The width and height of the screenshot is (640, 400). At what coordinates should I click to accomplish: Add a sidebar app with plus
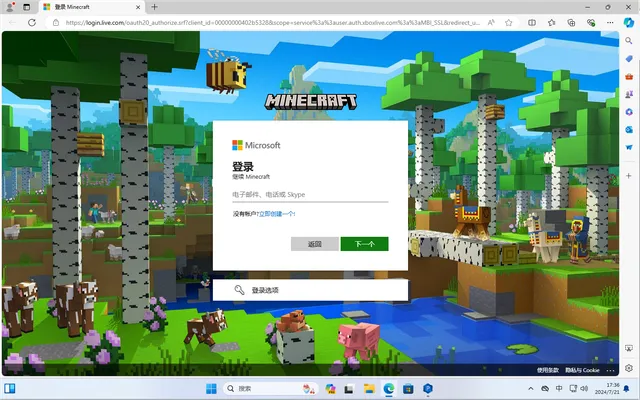[629, 176]
